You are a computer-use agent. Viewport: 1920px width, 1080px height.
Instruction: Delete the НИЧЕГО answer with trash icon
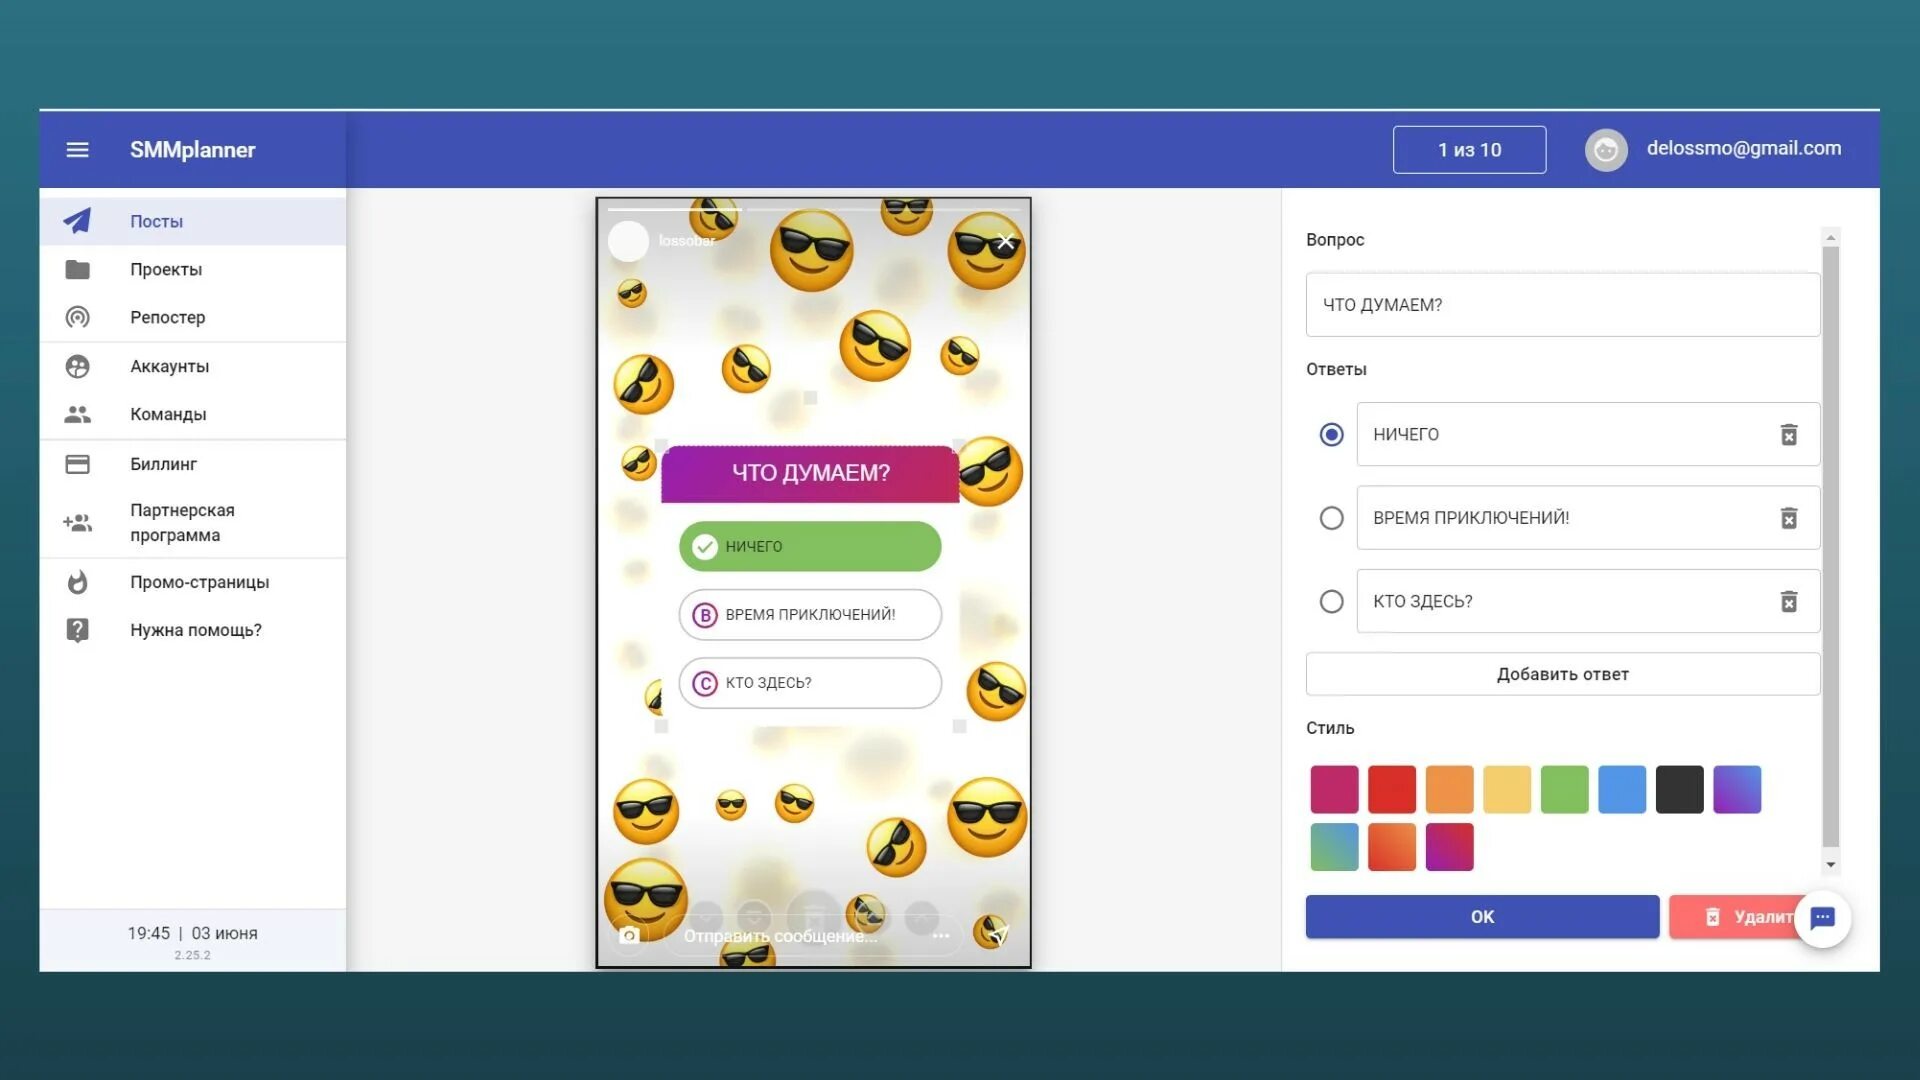click(1788, 435)
